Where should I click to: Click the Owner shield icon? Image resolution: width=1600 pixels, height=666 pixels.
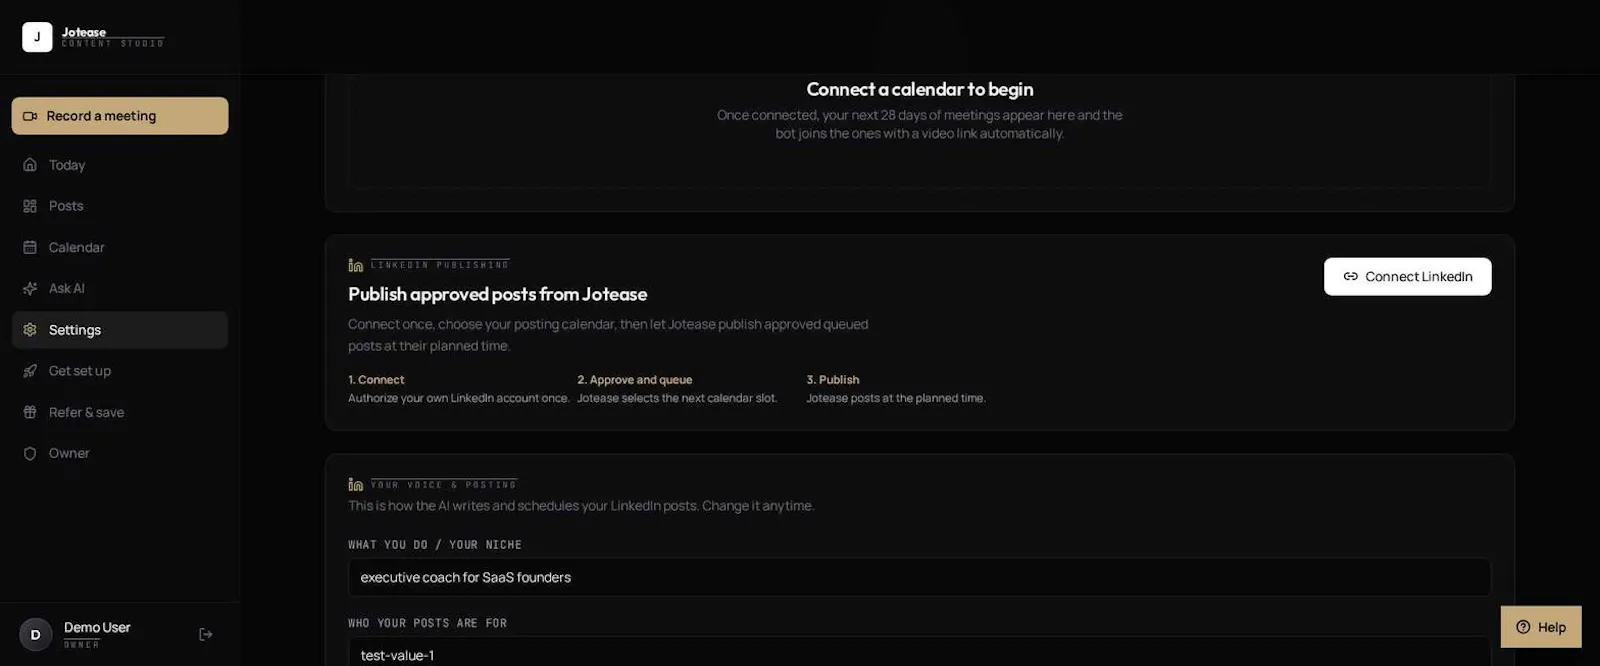pyautogui.click(x=30, y=453)
